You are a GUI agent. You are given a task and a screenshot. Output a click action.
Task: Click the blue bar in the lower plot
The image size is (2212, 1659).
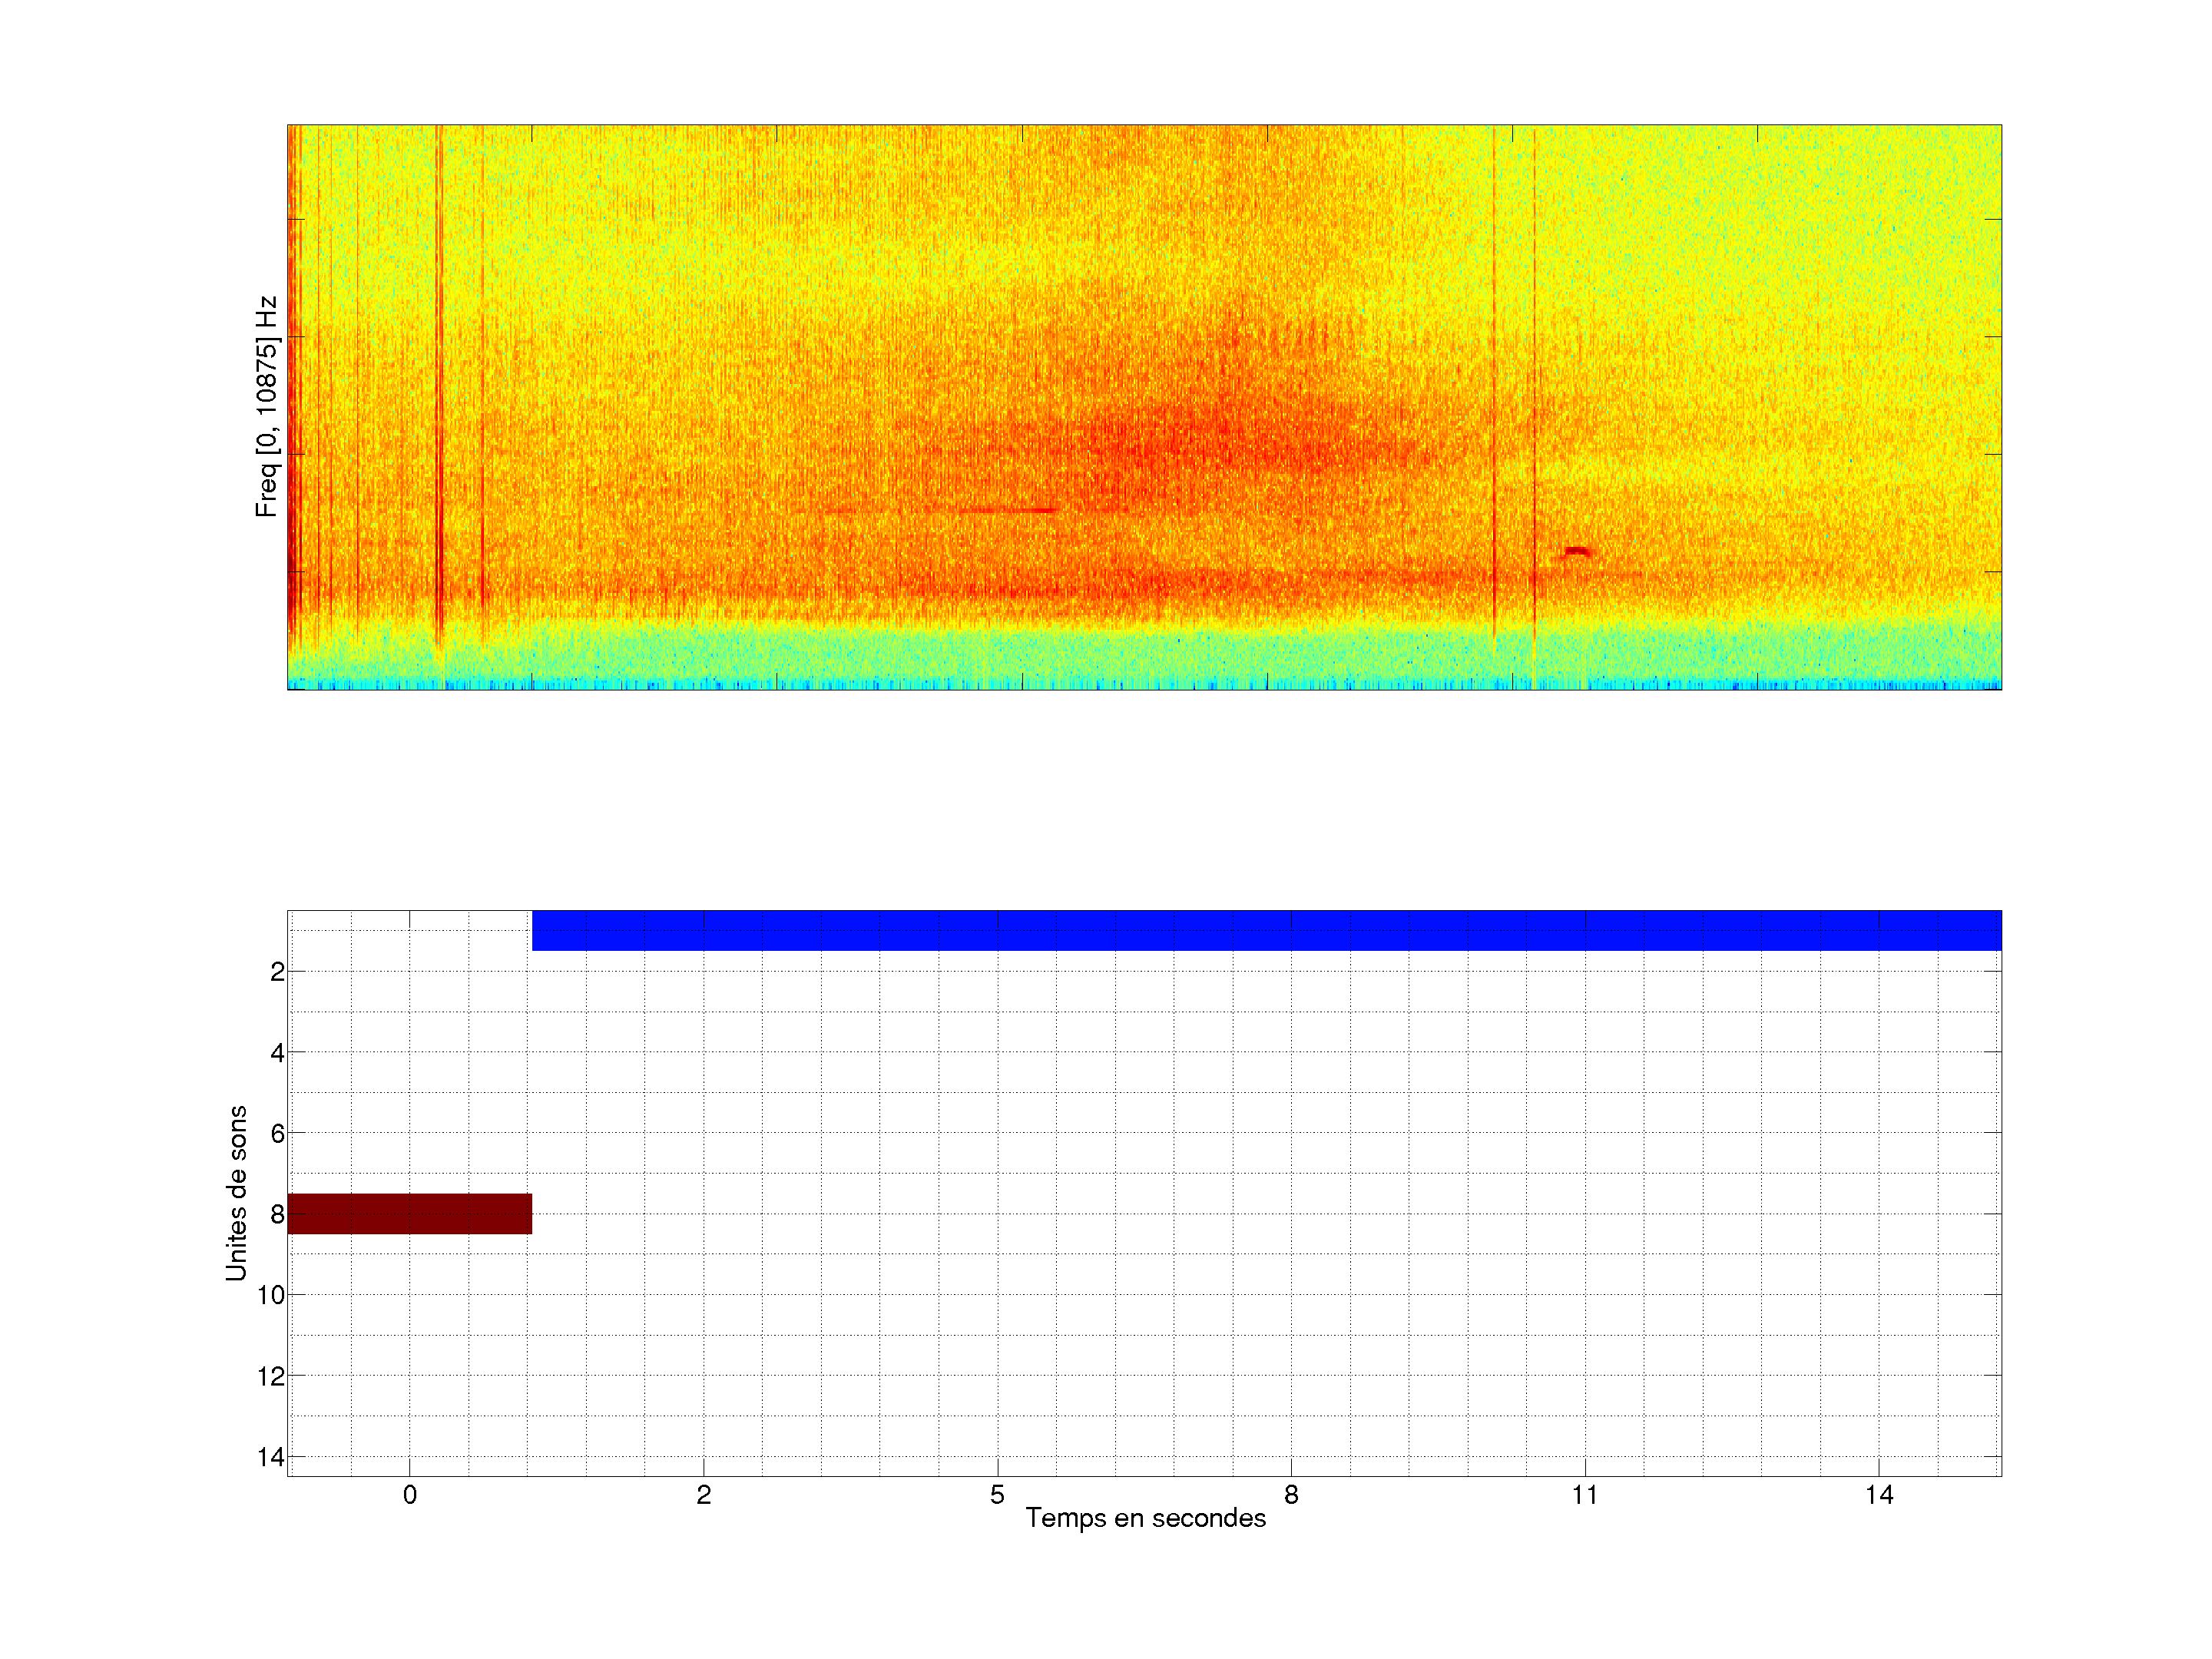coord(1266,930)
